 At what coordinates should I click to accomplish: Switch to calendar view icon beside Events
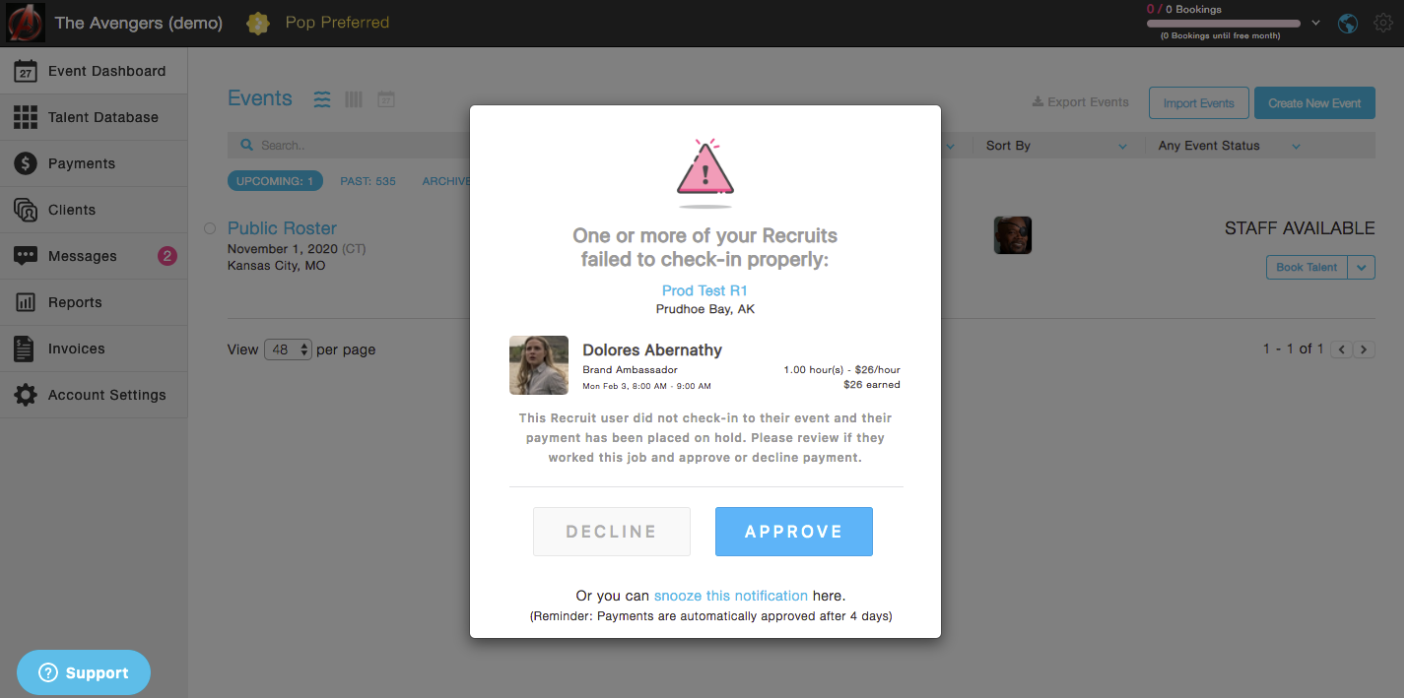(386, 99)
